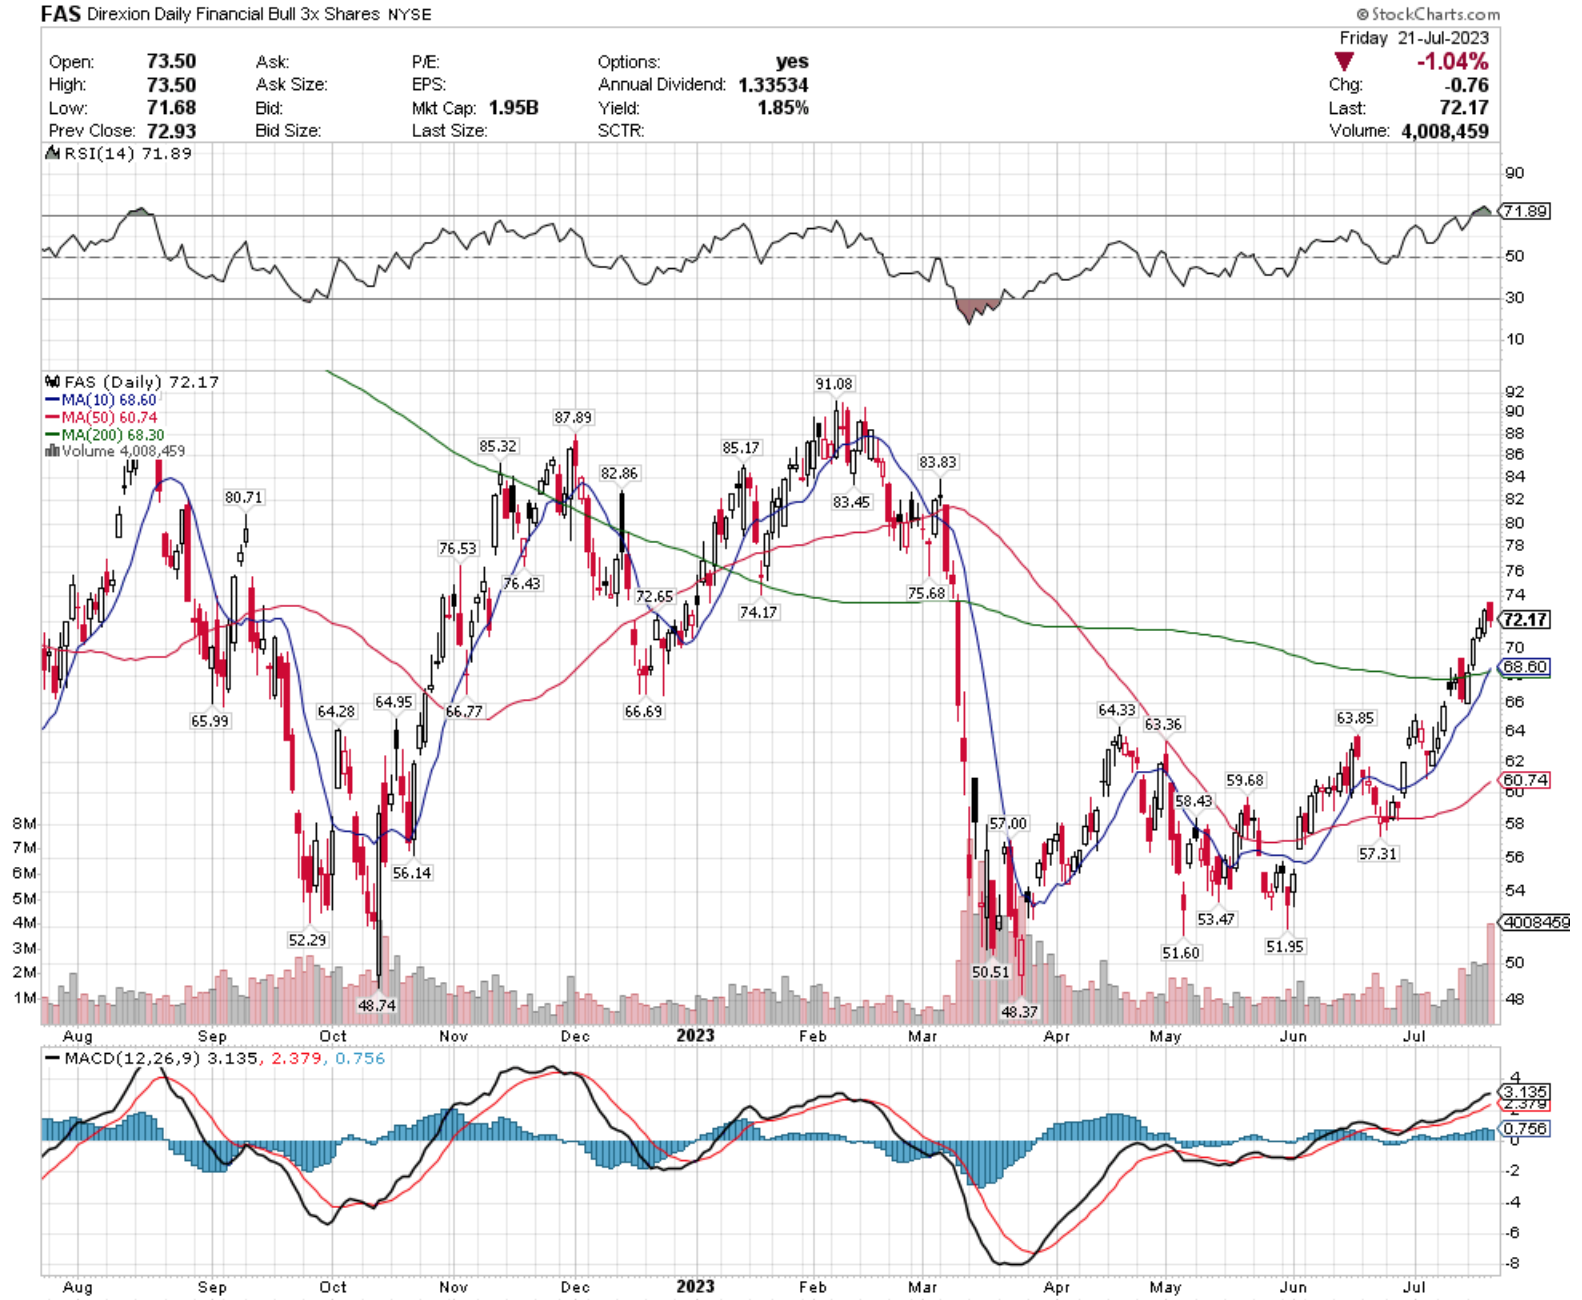Click the 57.31 price annotation
The image size is (1582, 1300).
[1378, 853]
